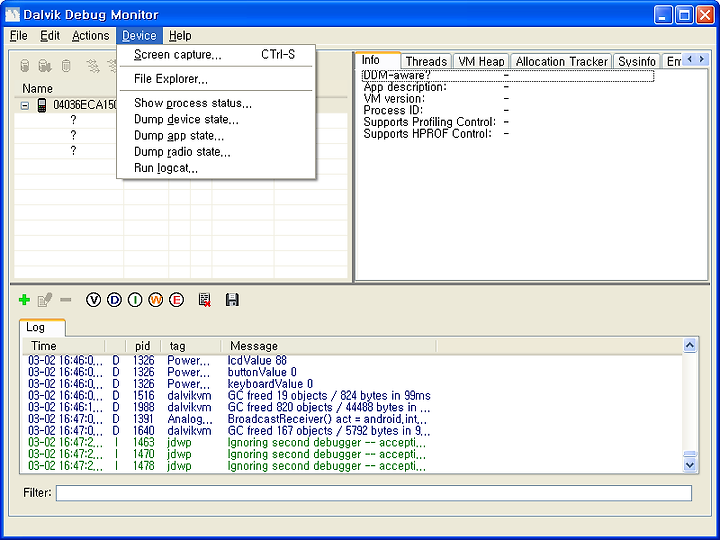The height and width of the screenshot is (540, 720).
Task: Select the 'lcdValue 88' log message
Action: (x=257, y=360)
